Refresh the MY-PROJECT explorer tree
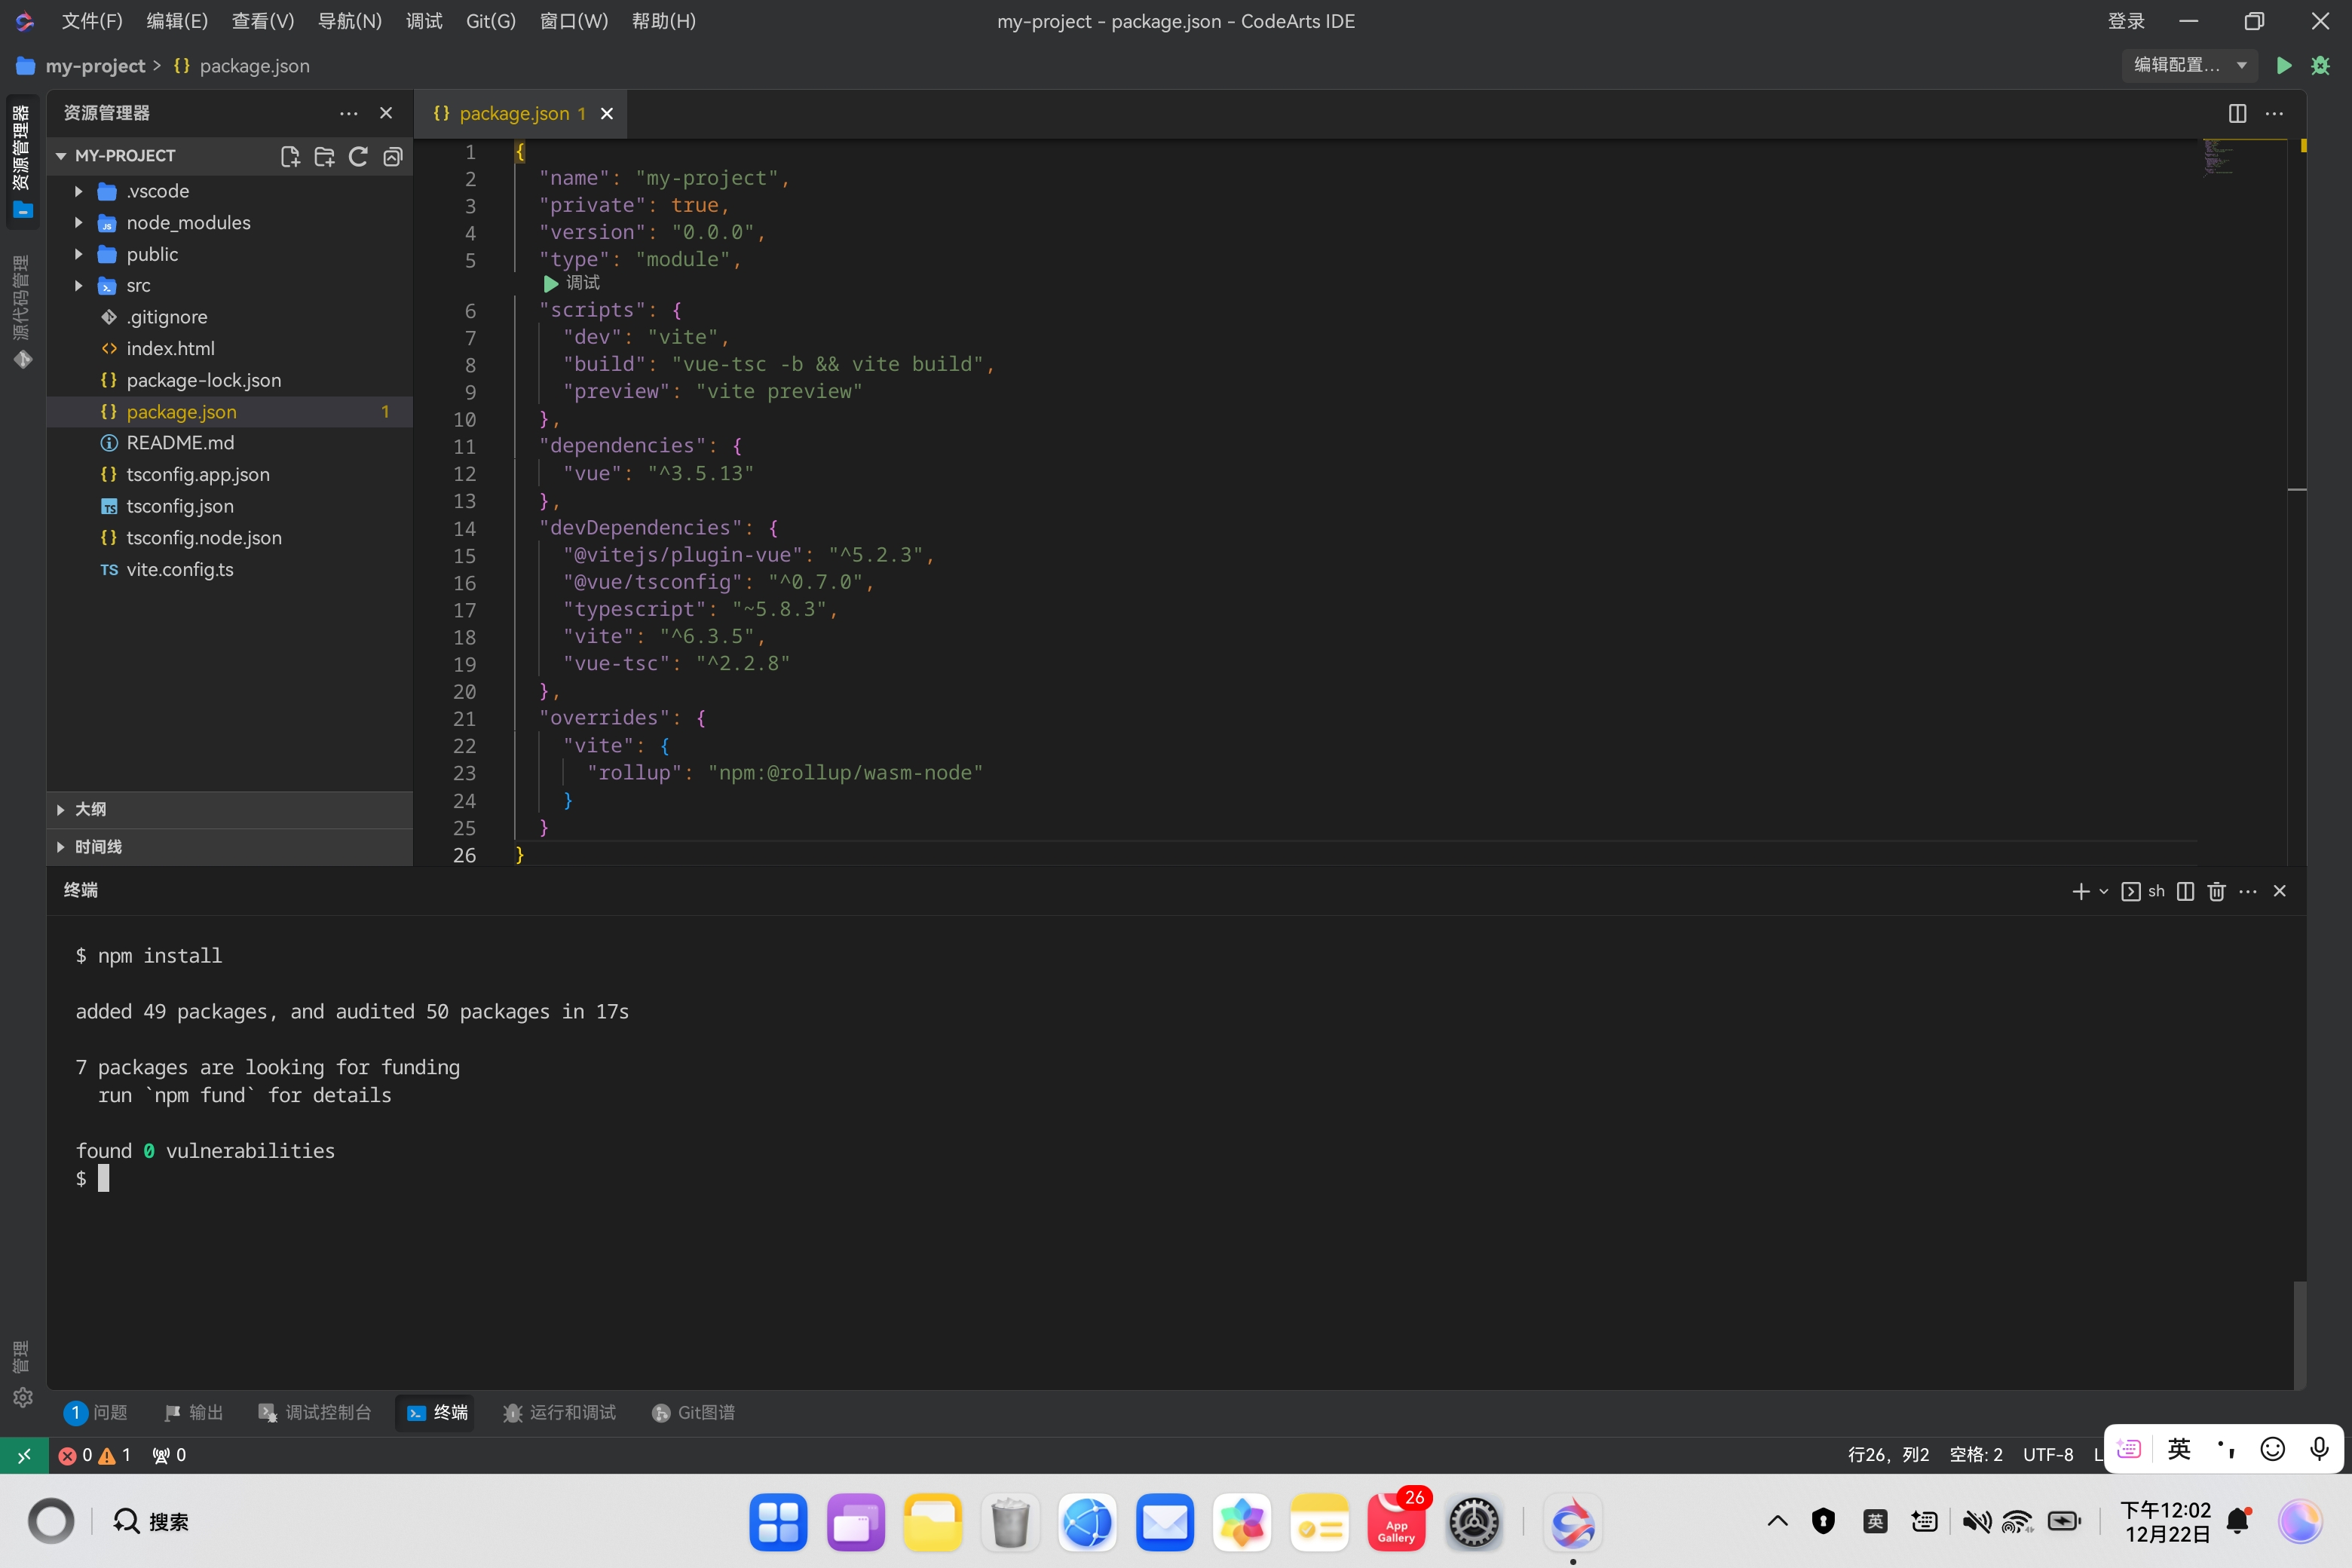Screen dimensions: 2352x1568 coord(358,156)
